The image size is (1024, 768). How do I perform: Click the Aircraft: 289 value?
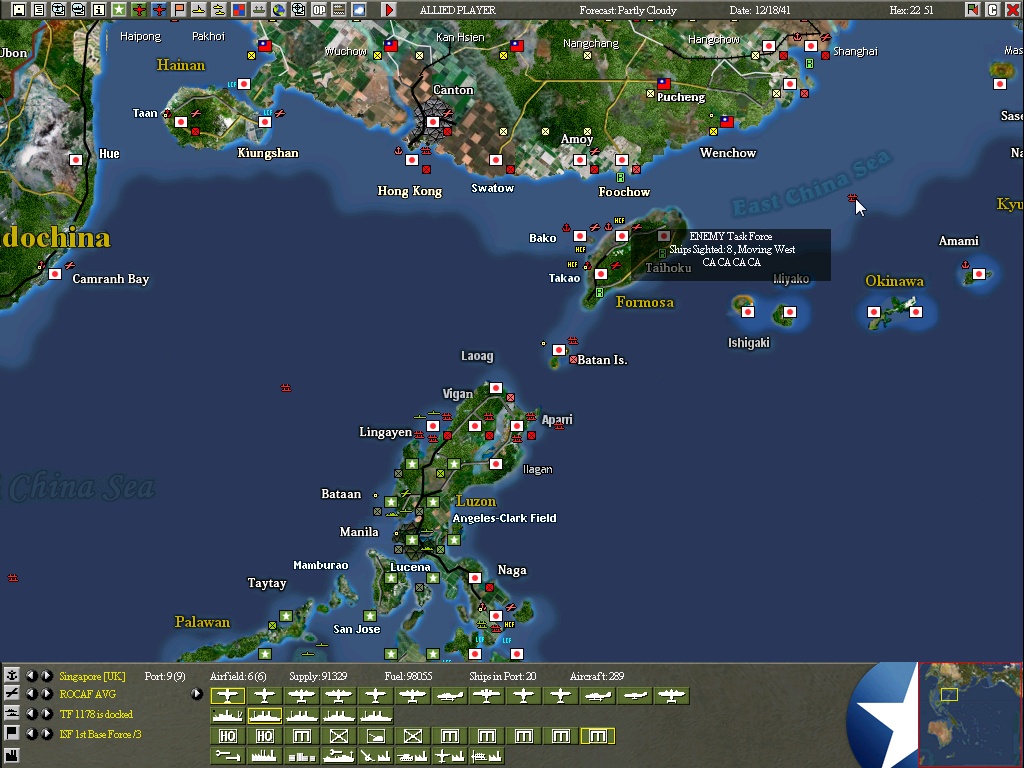tap(597, 676)
